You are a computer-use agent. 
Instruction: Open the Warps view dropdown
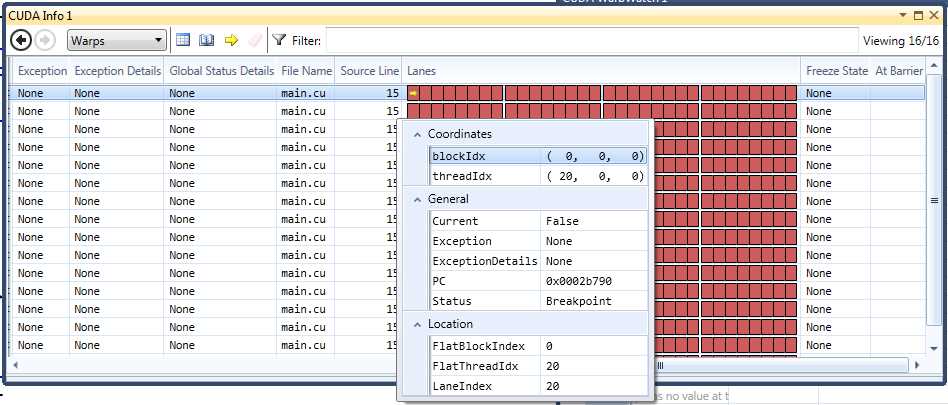[117, 40]
